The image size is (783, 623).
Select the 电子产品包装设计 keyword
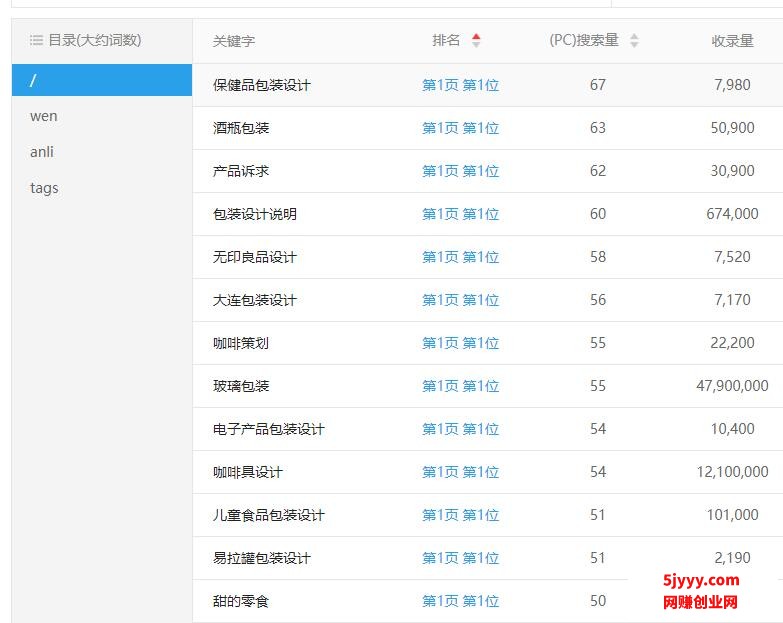tap(269, 429)
